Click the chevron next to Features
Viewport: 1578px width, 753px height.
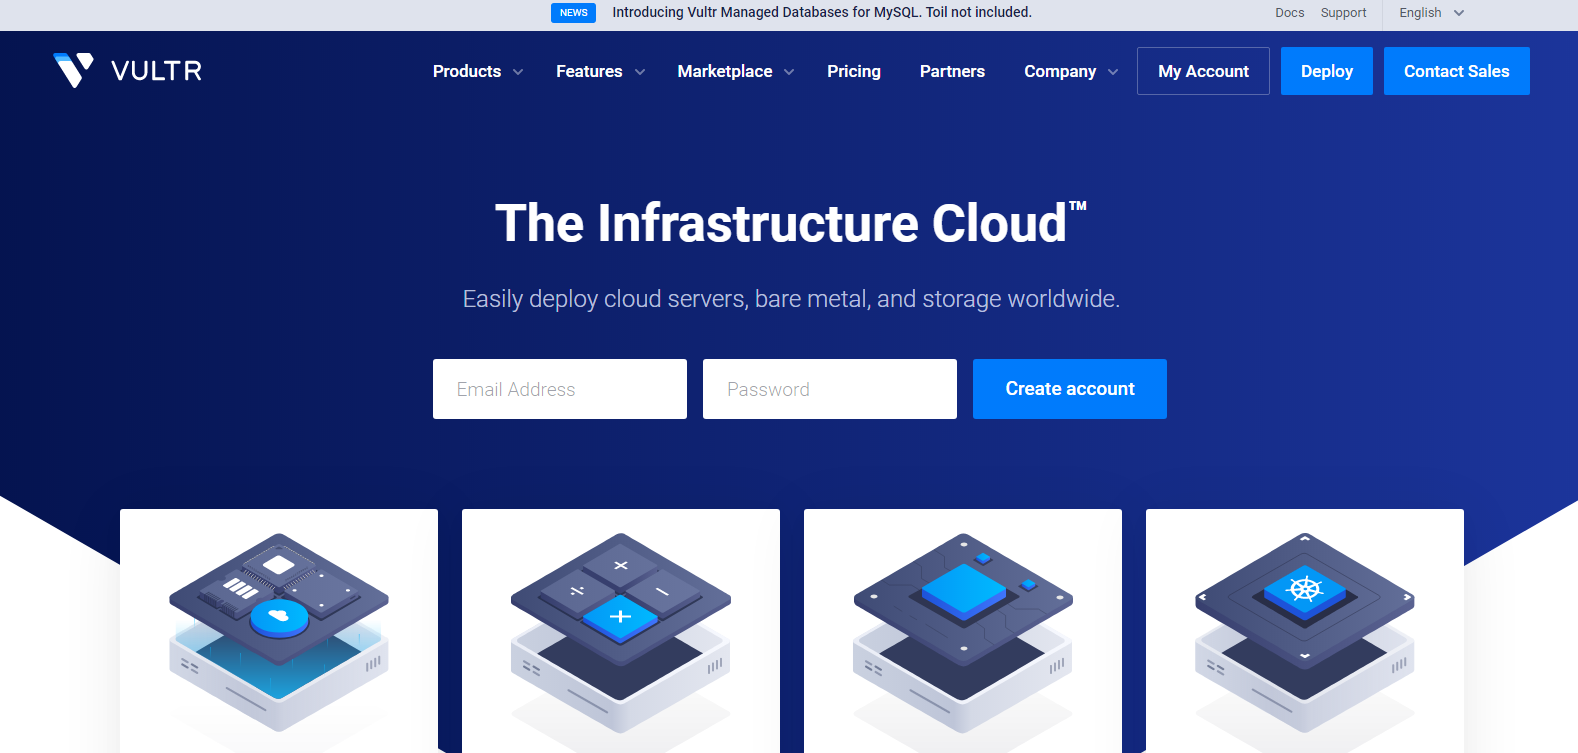pyautogui.click(x=640, y=72)
